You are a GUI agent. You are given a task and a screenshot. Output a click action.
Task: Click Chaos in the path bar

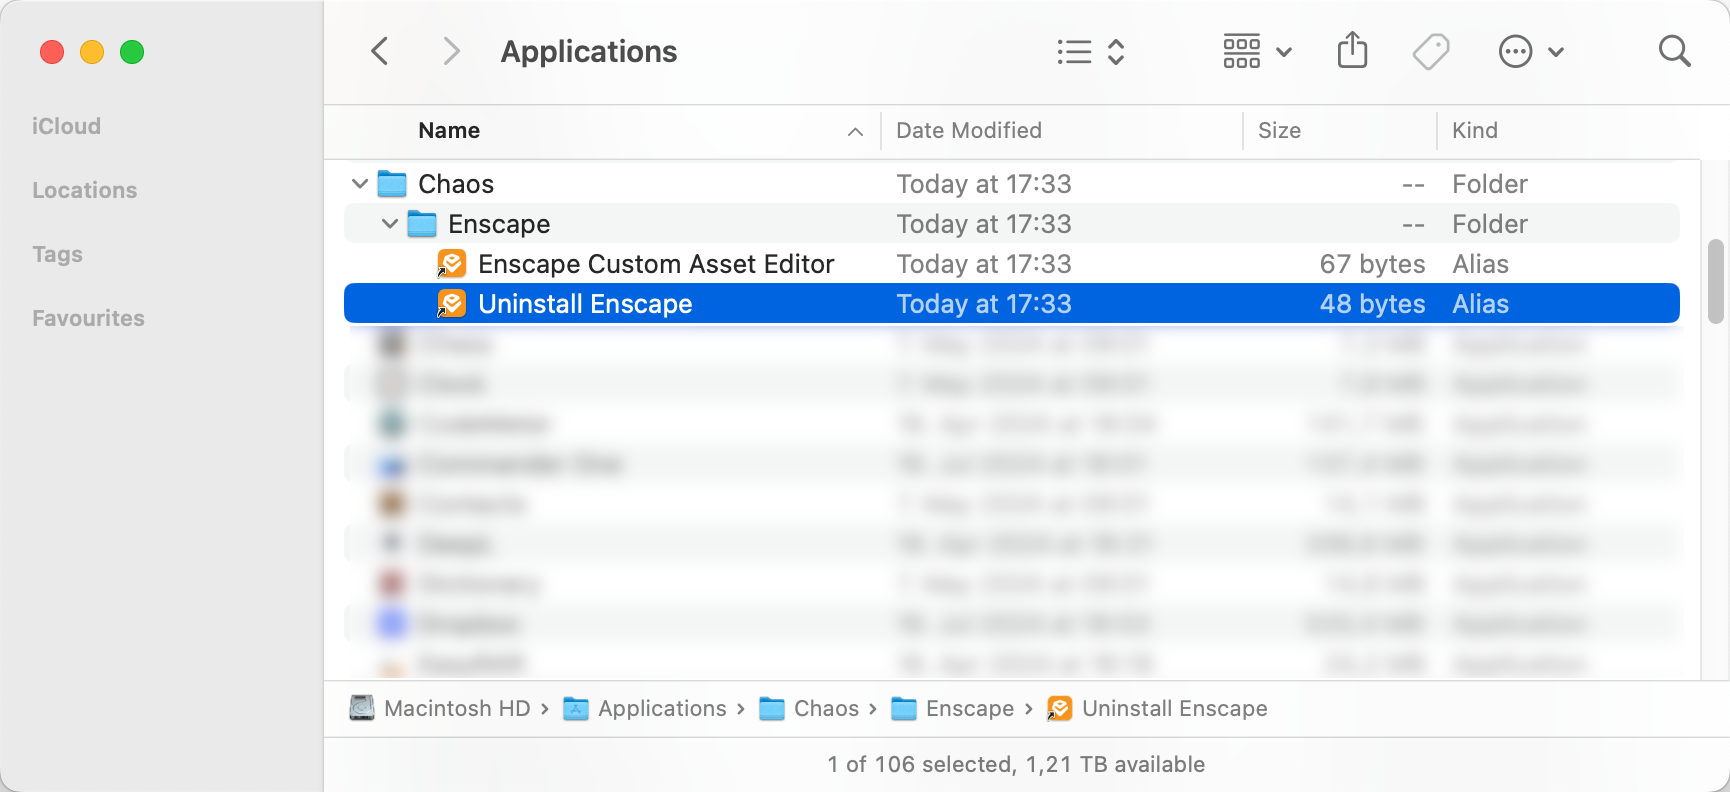pyautogui.click(x=809, y=709)
